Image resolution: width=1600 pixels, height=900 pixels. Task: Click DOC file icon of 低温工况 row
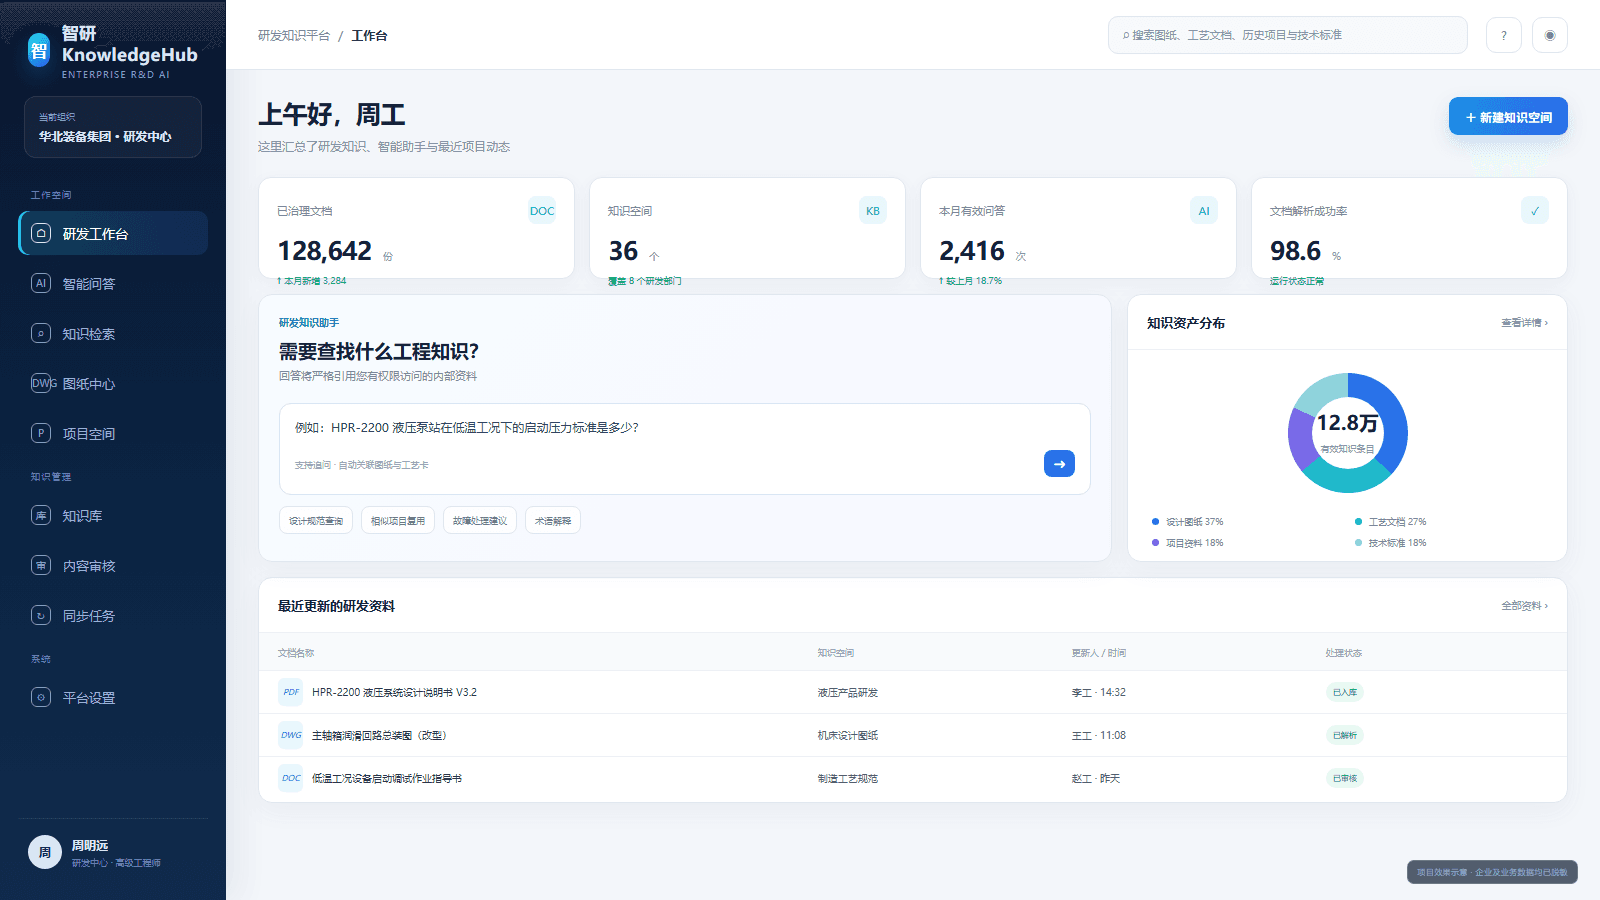click(x=291, y=778)
